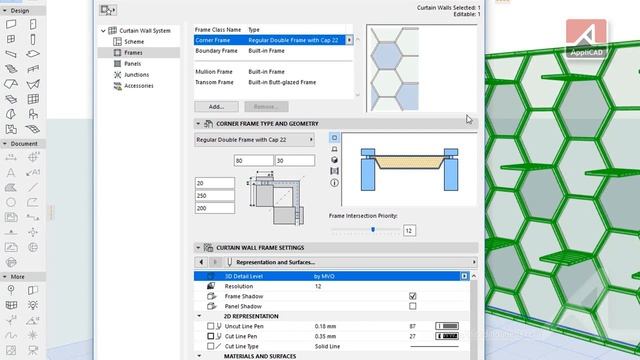Collapse the Document toolbox group
This screenshot has width=640, height=360.
click(4, 144)
